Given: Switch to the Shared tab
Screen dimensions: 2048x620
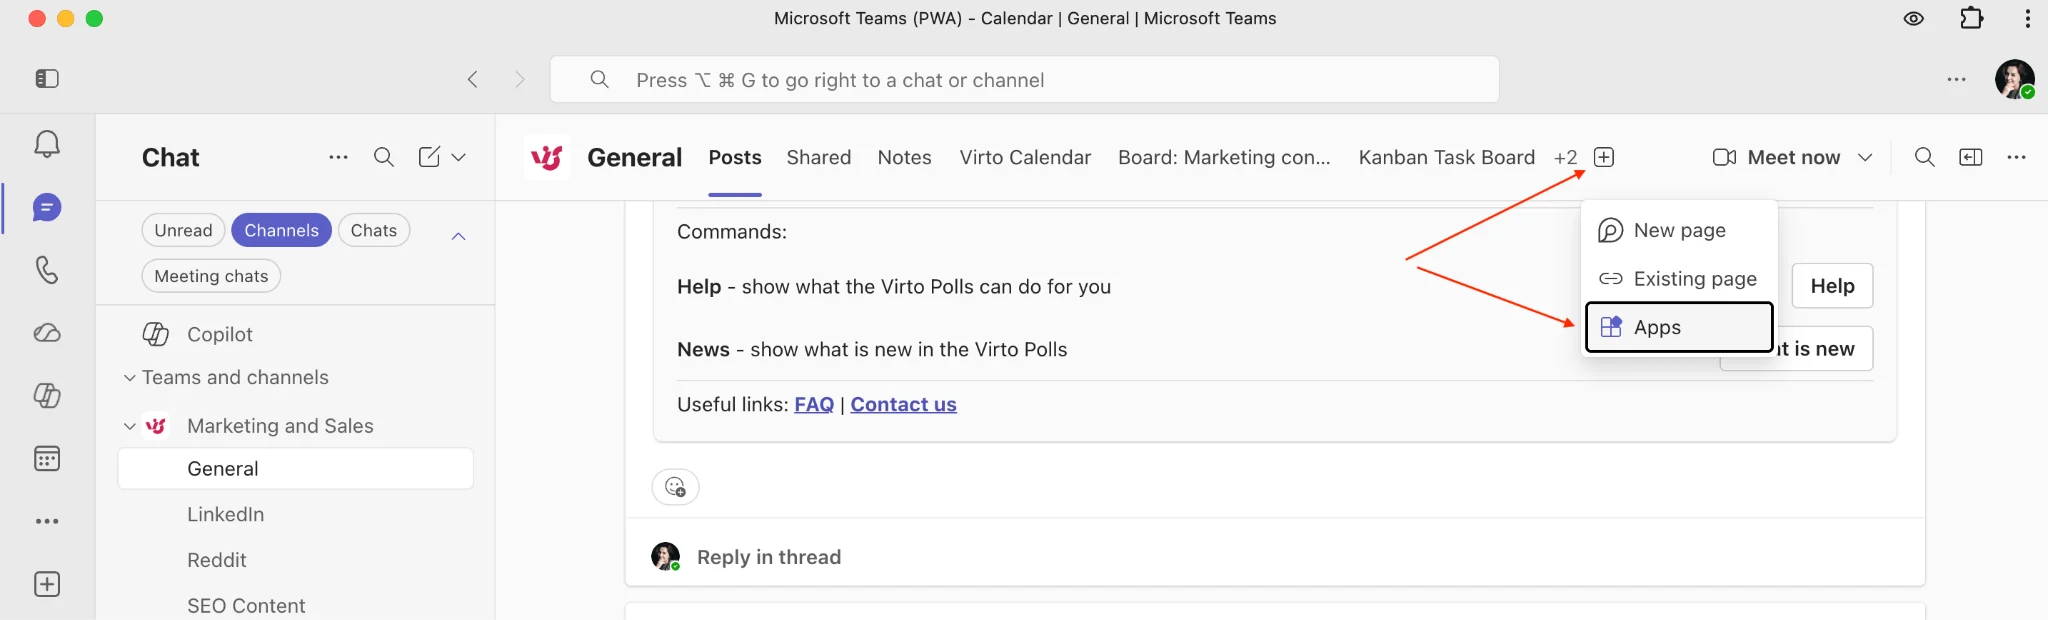Looking at the screenshot, I should 819,157.
